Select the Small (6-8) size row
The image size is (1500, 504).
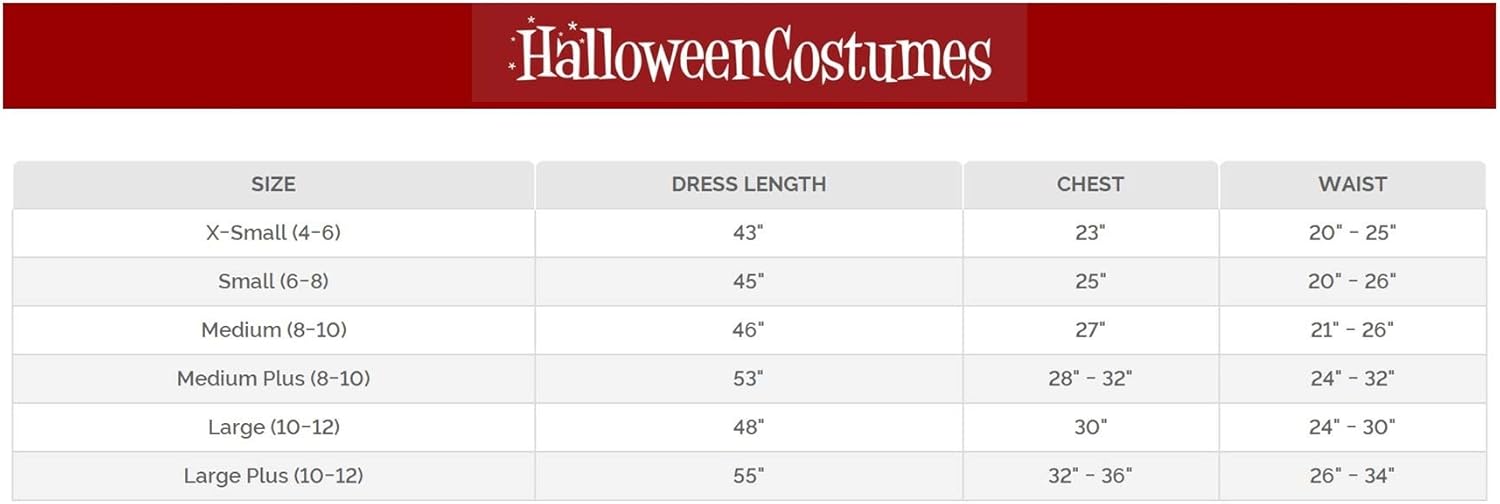coord(749,282)
